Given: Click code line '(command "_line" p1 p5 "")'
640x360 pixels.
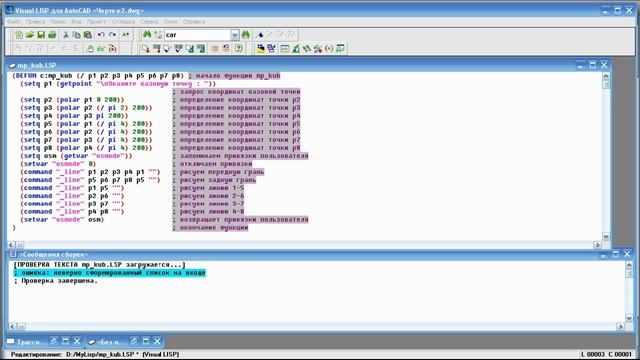Looking at the screenshot, I should [x=72, y=188].
